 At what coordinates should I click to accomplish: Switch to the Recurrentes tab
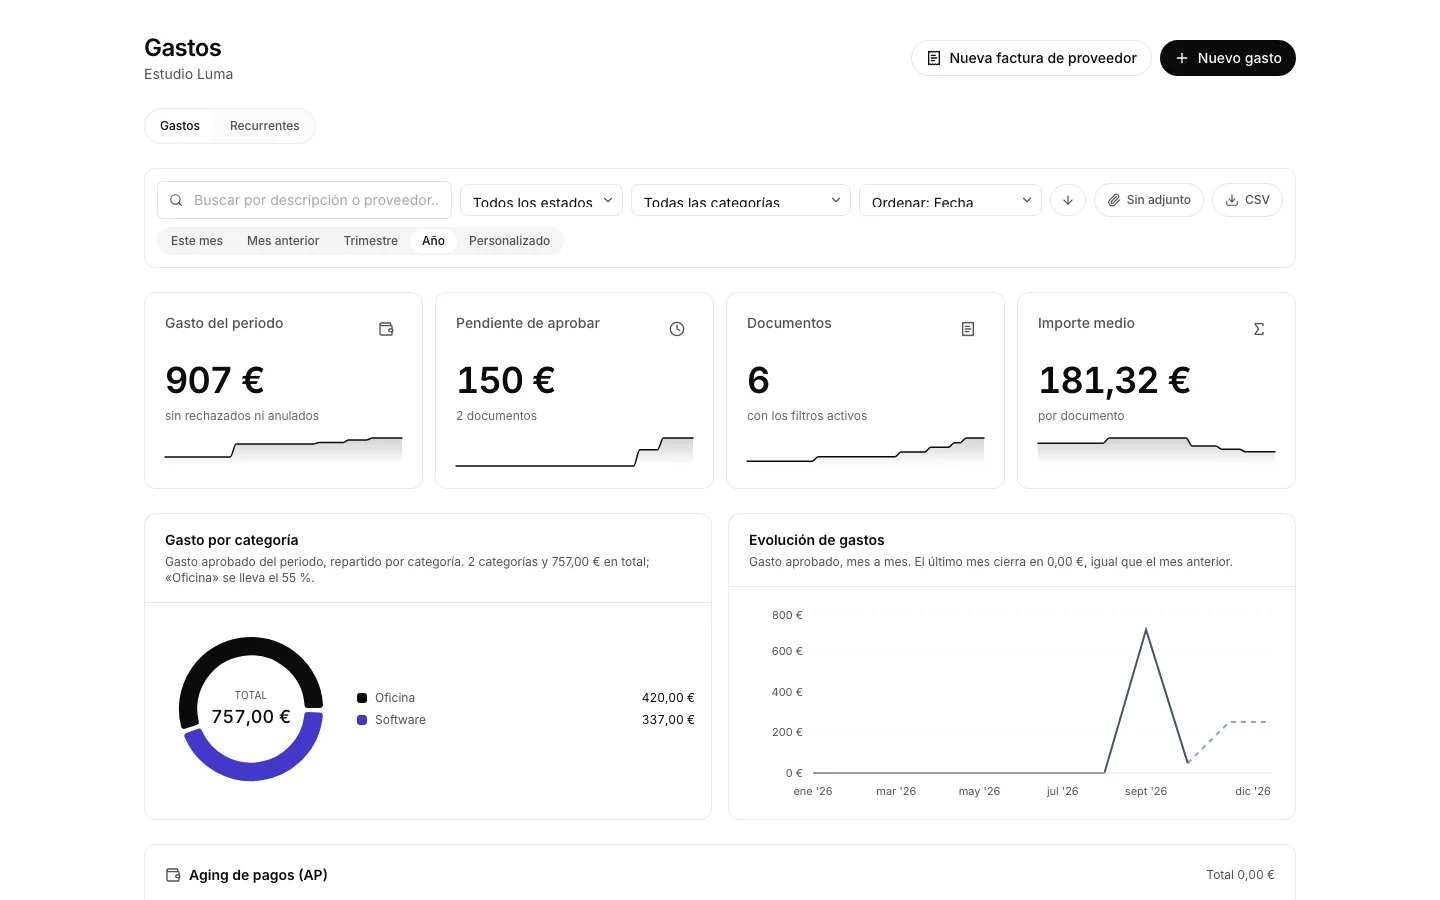(265, 126)
